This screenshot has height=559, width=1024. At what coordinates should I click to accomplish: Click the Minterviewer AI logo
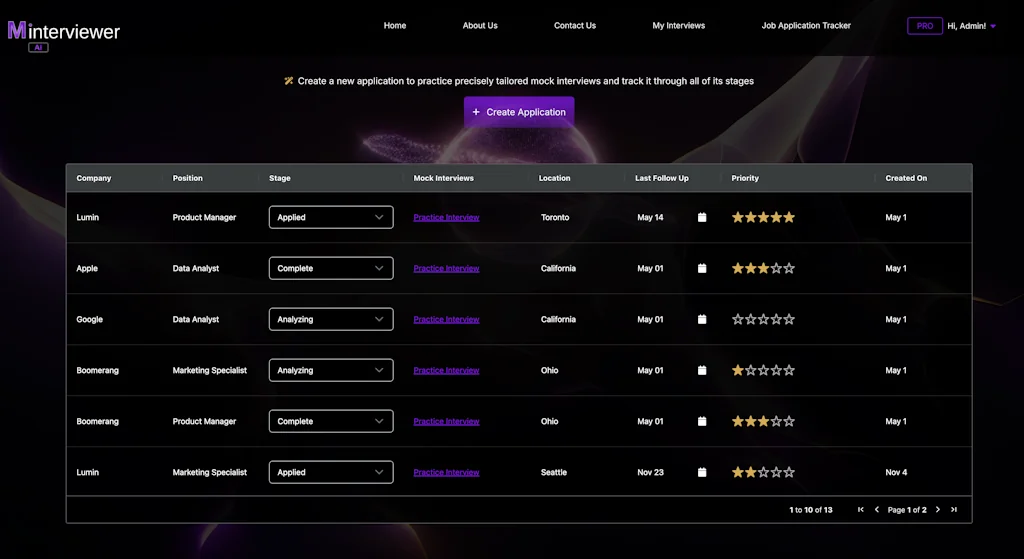pos(63,35)
